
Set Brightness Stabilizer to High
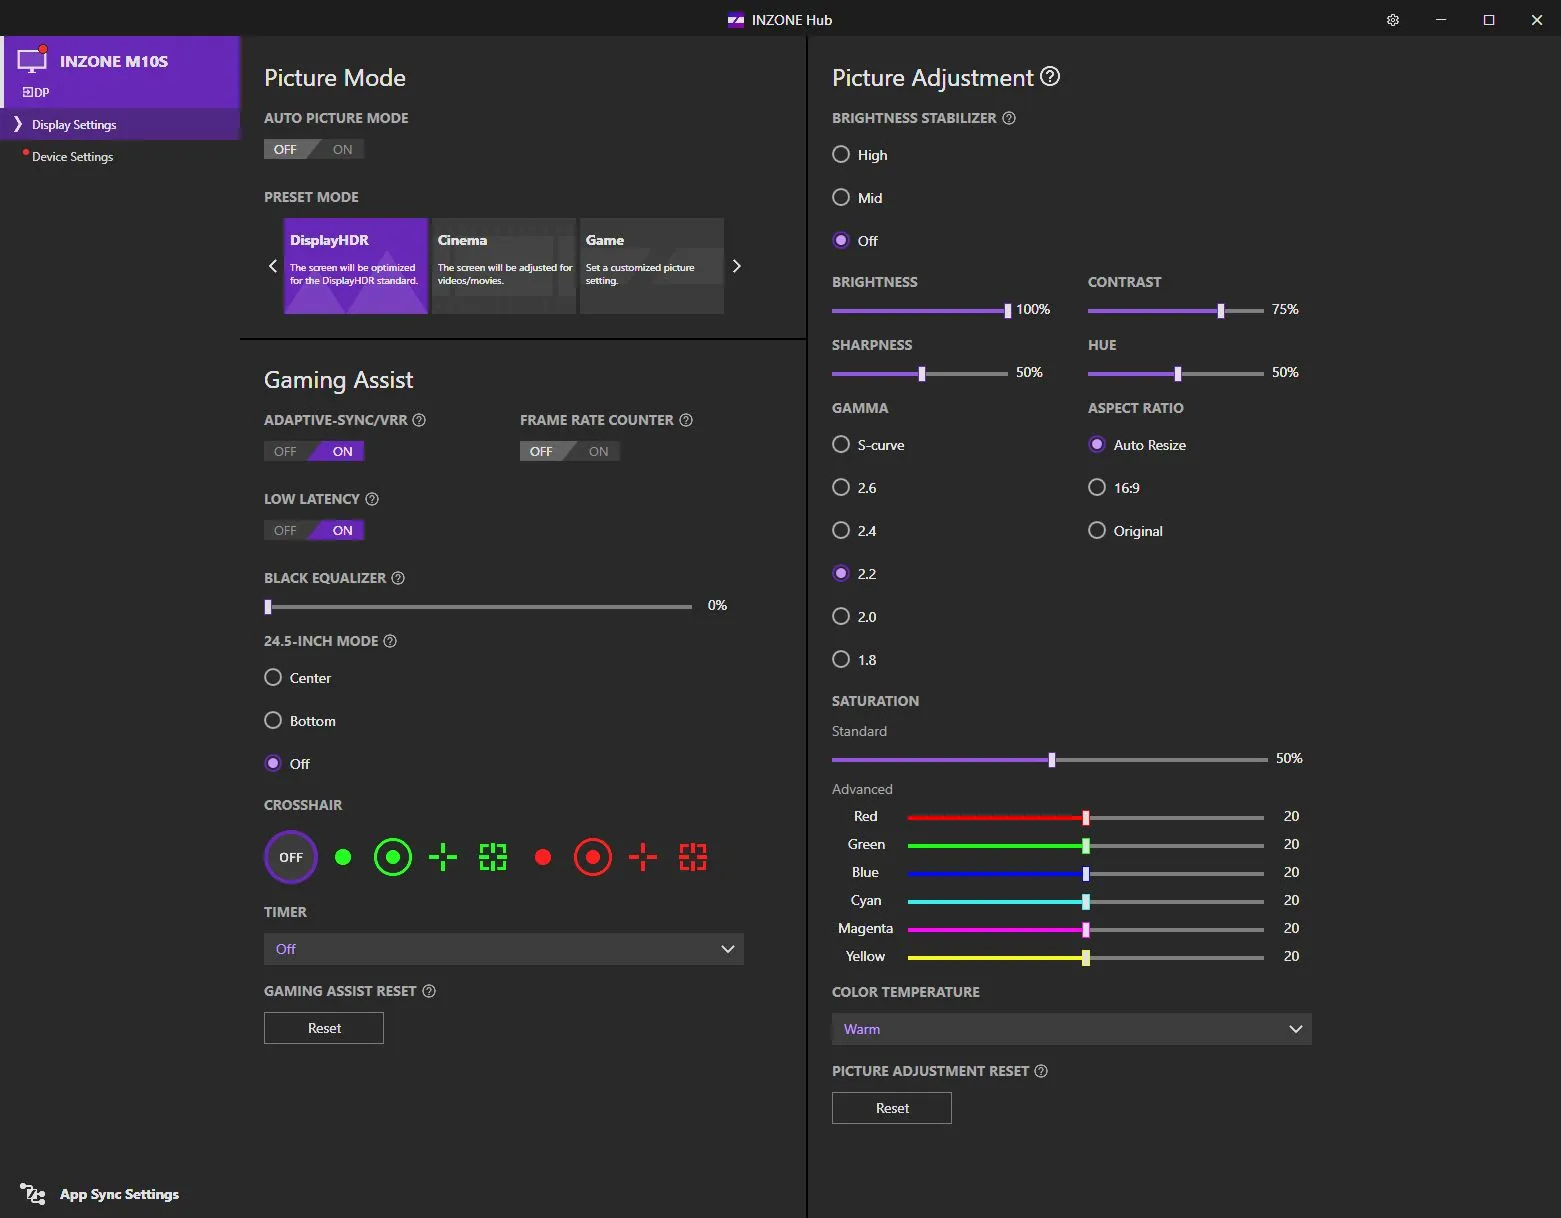tap(841, 154)
